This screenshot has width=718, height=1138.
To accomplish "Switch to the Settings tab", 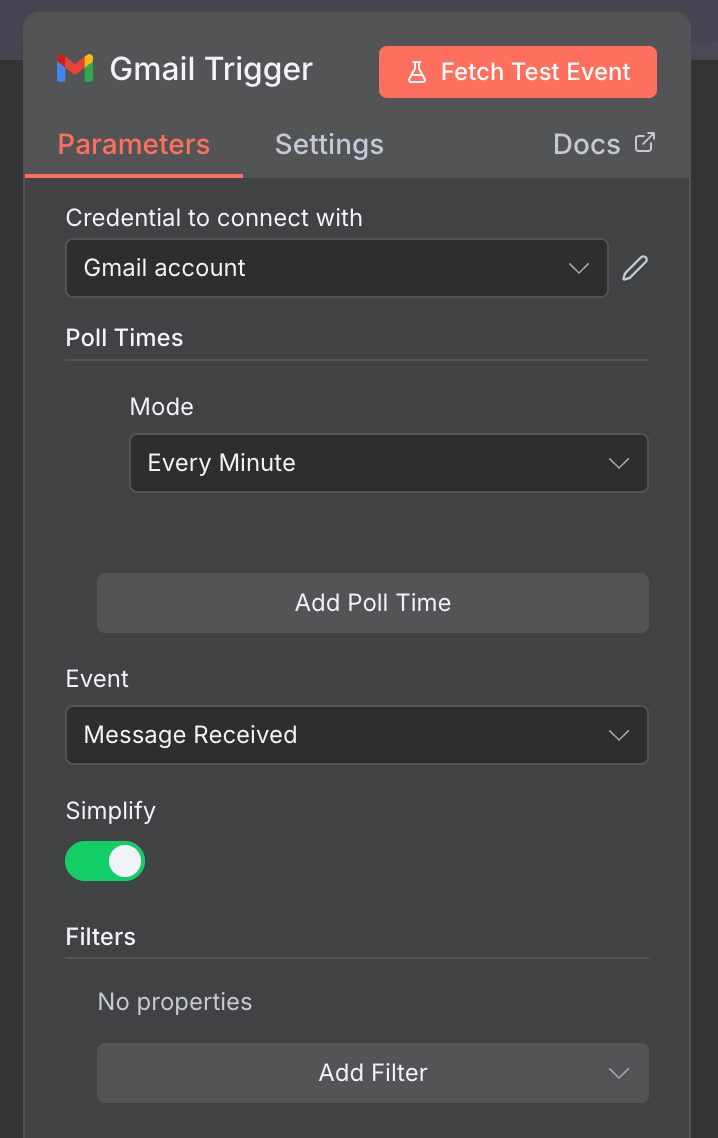I will [329, 144].
